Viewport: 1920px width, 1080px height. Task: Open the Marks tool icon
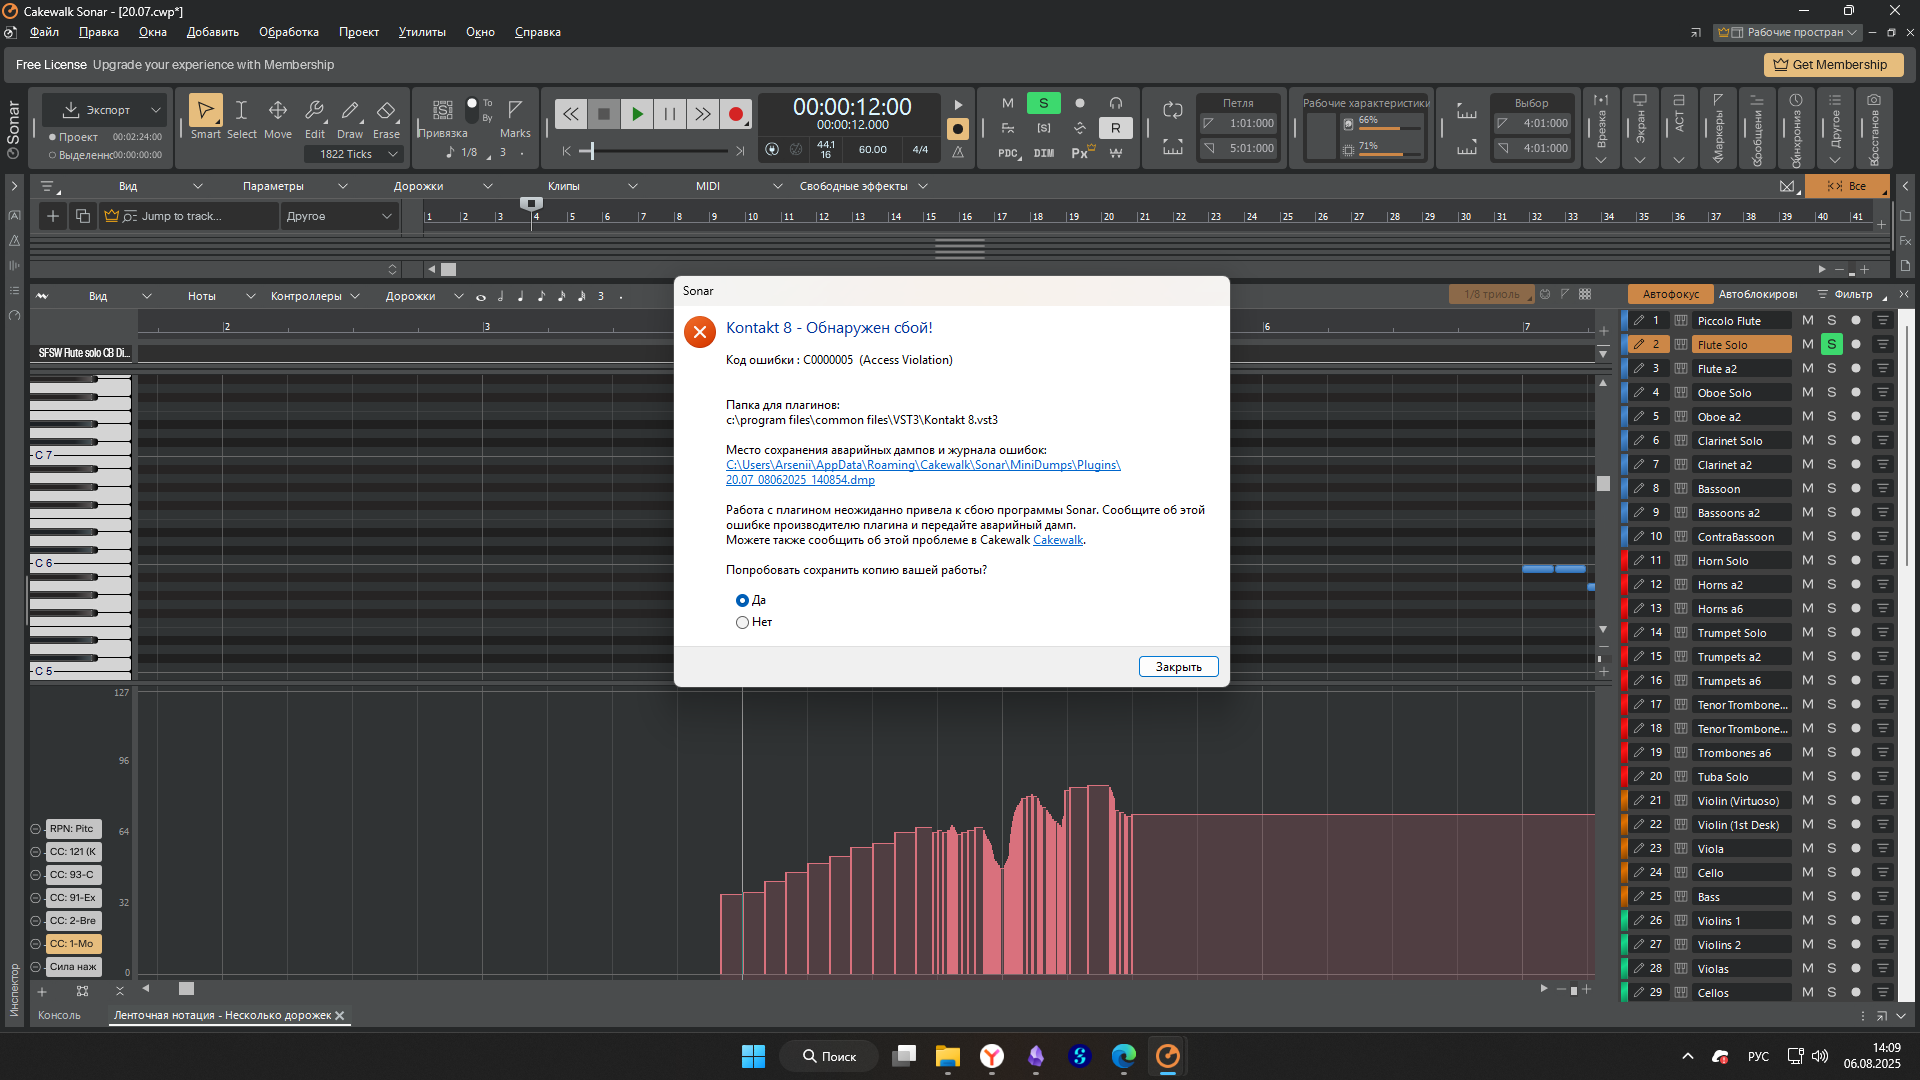coord(515,117)
